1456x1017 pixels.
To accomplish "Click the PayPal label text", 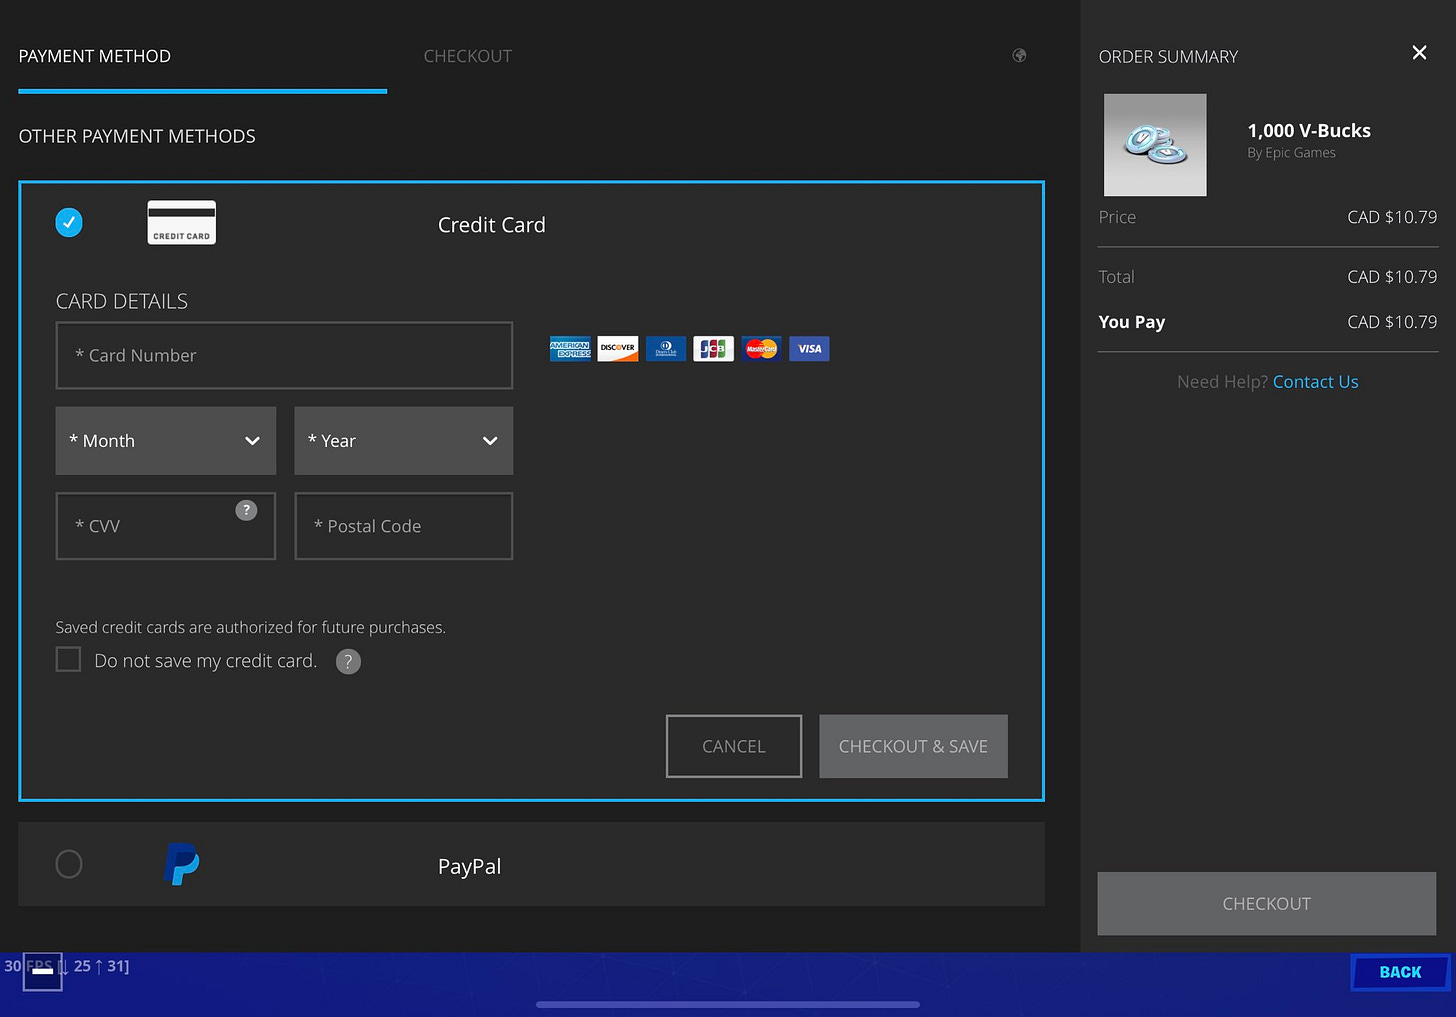I will [469, 866].
